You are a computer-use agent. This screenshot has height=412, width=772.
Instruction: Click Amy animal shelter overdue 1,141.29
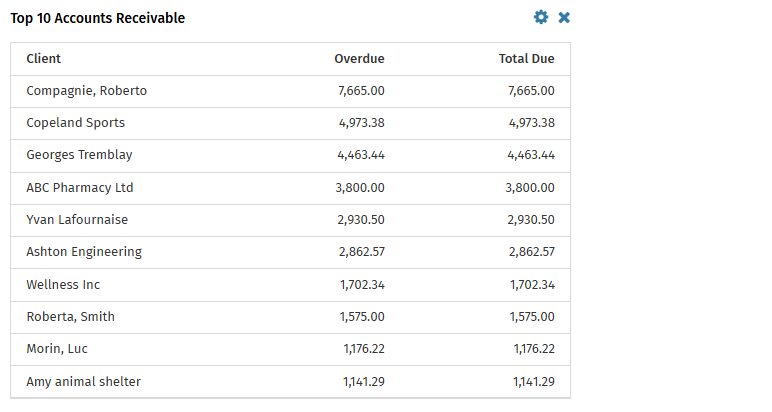(364, 381)
